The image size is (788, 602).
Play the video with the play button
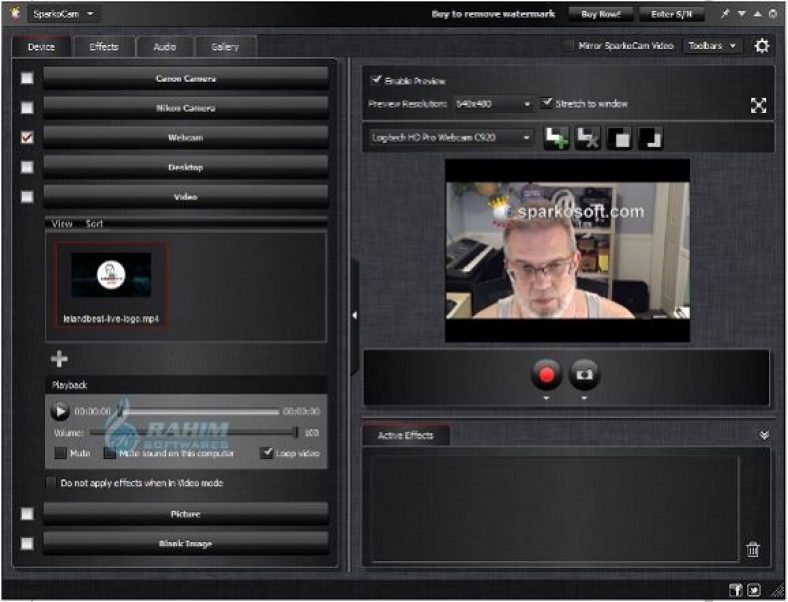[60, 412]
